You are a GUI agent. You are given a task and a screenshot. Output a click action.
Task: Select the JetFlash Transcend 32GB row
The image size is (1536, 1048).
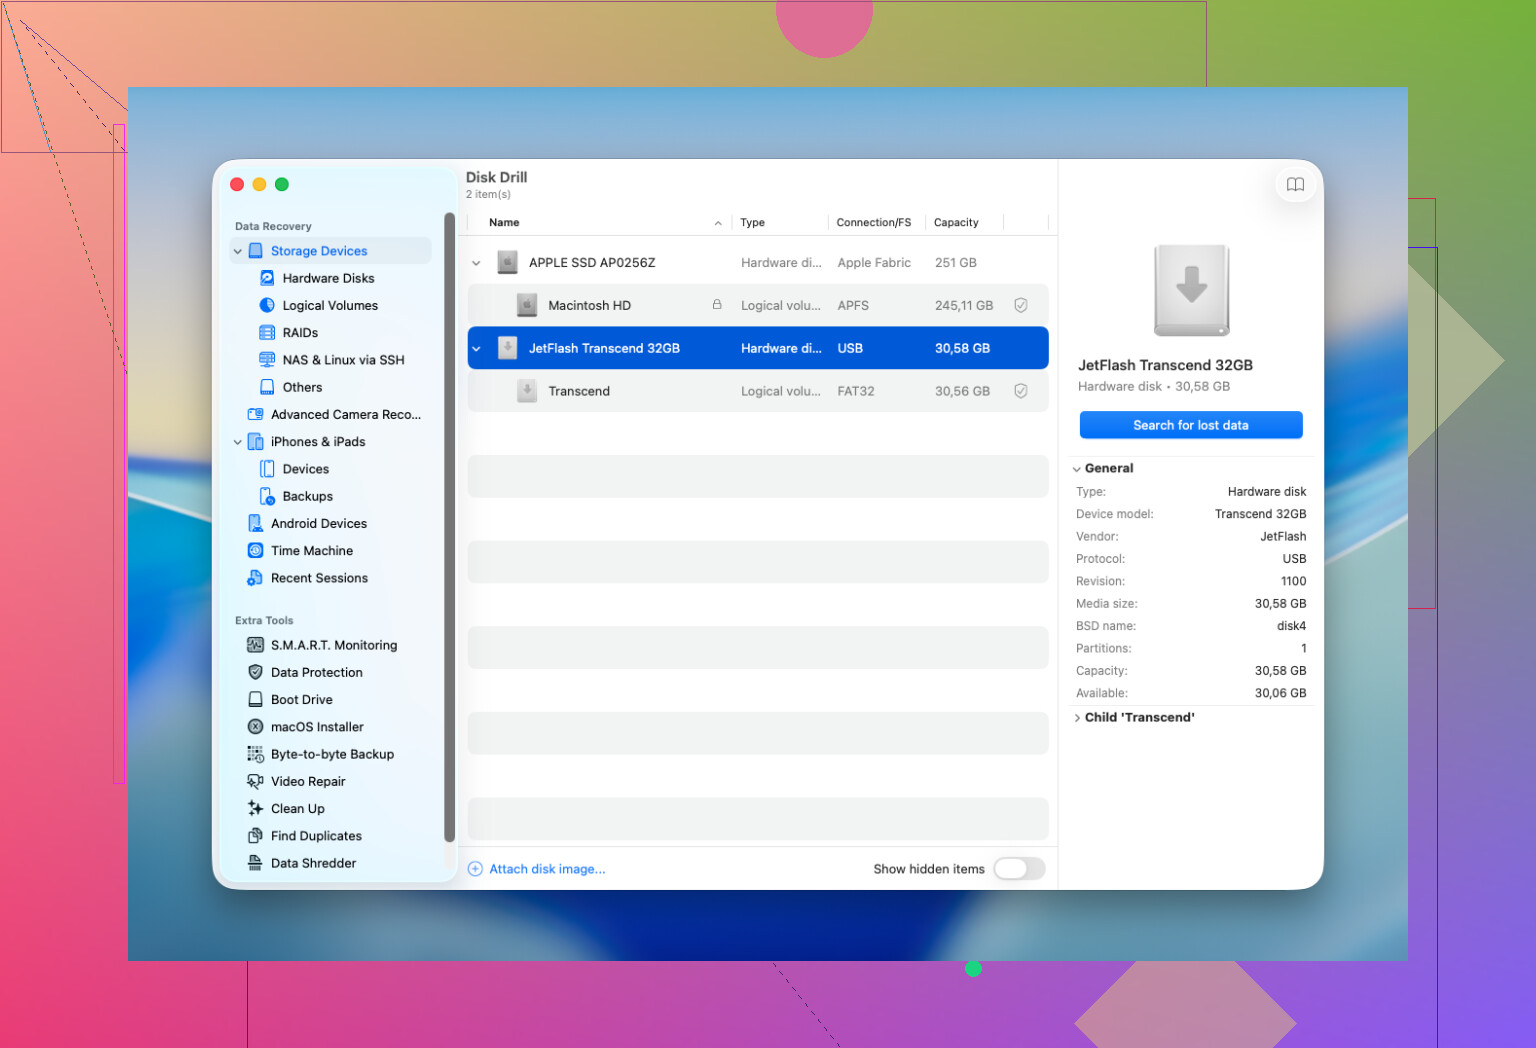click(758, 348)
